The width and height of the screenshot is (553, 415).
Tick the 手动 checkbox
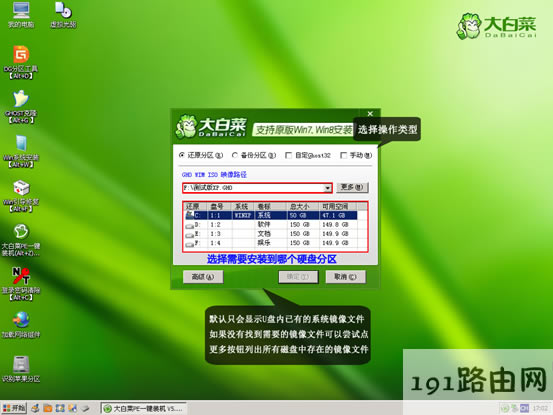click(x=343, y=155)
